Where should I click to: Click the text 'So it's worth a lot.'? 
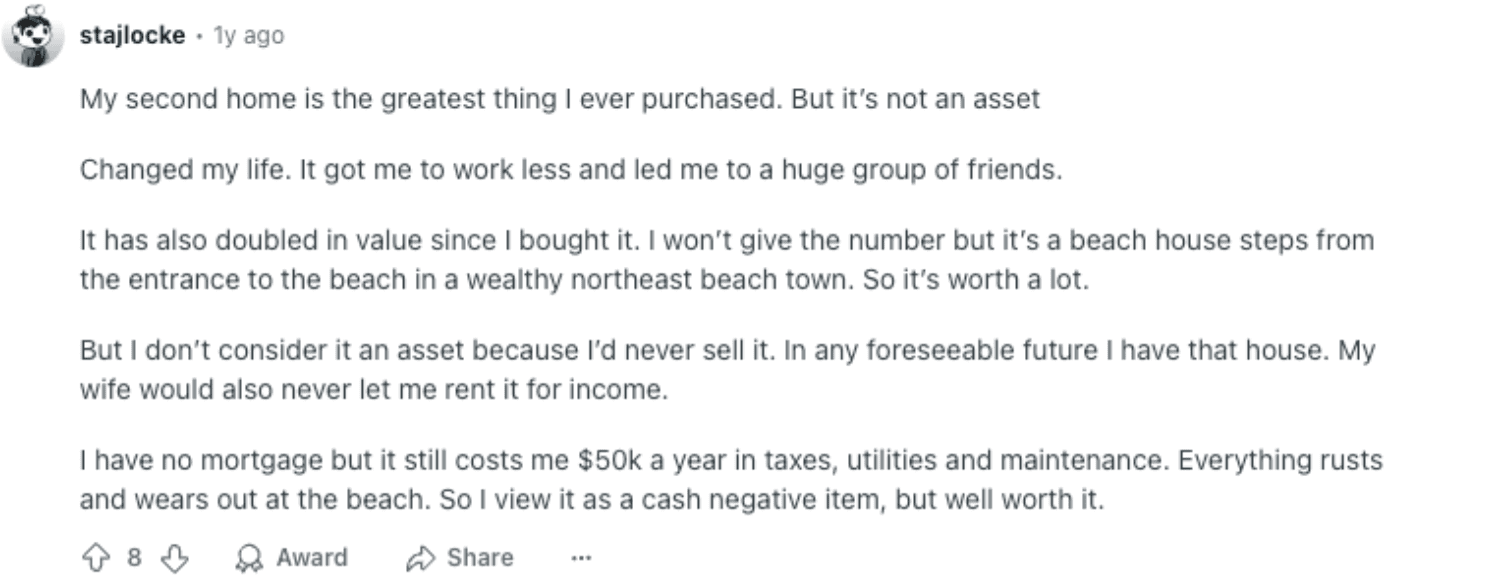coord(975,280)
